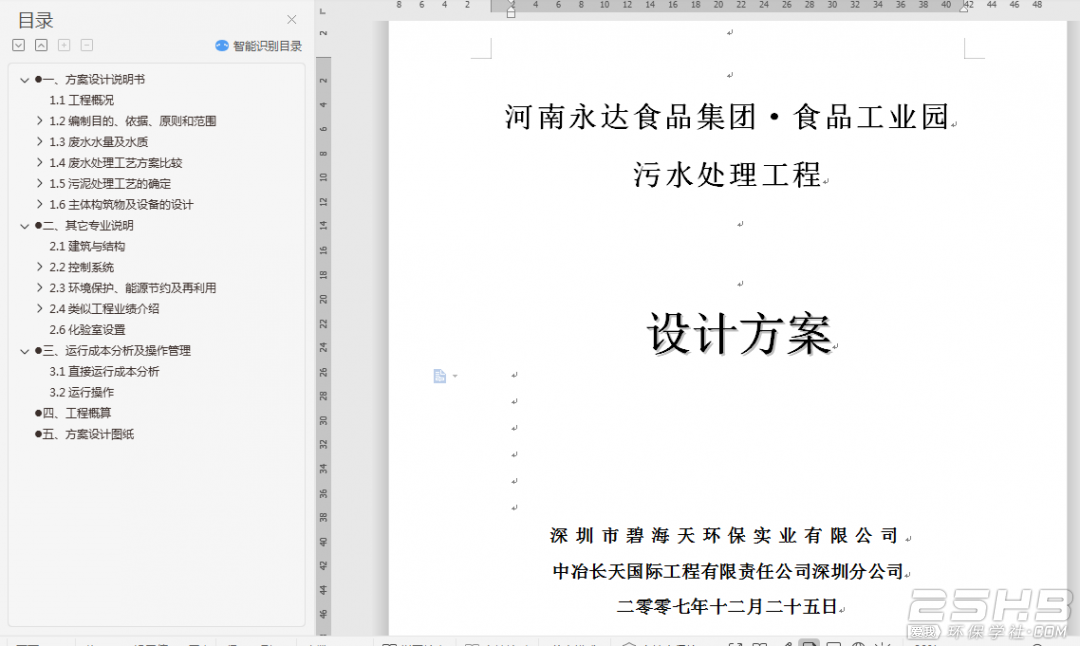Click the 2.2 控制系统 outline label
1080x646 pixels.
pos(81,267)
